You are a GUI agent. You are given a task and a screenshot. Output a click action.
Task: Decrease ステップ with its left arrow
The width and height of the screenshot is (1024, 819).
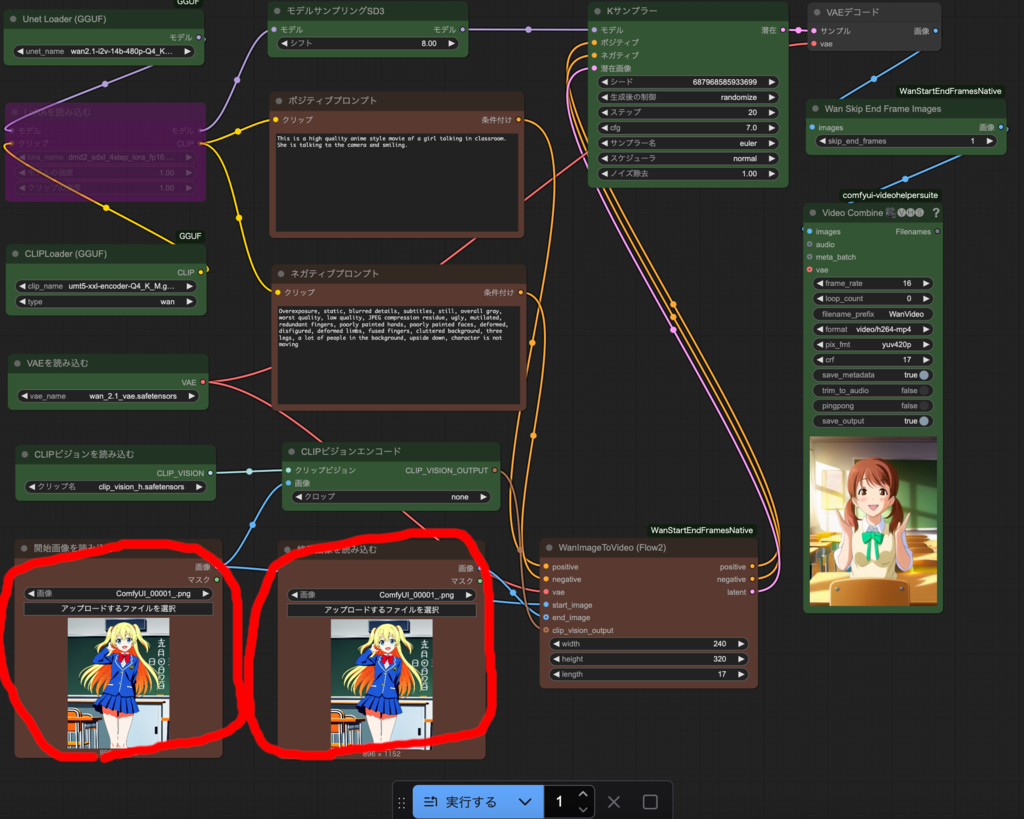point(604,112)
